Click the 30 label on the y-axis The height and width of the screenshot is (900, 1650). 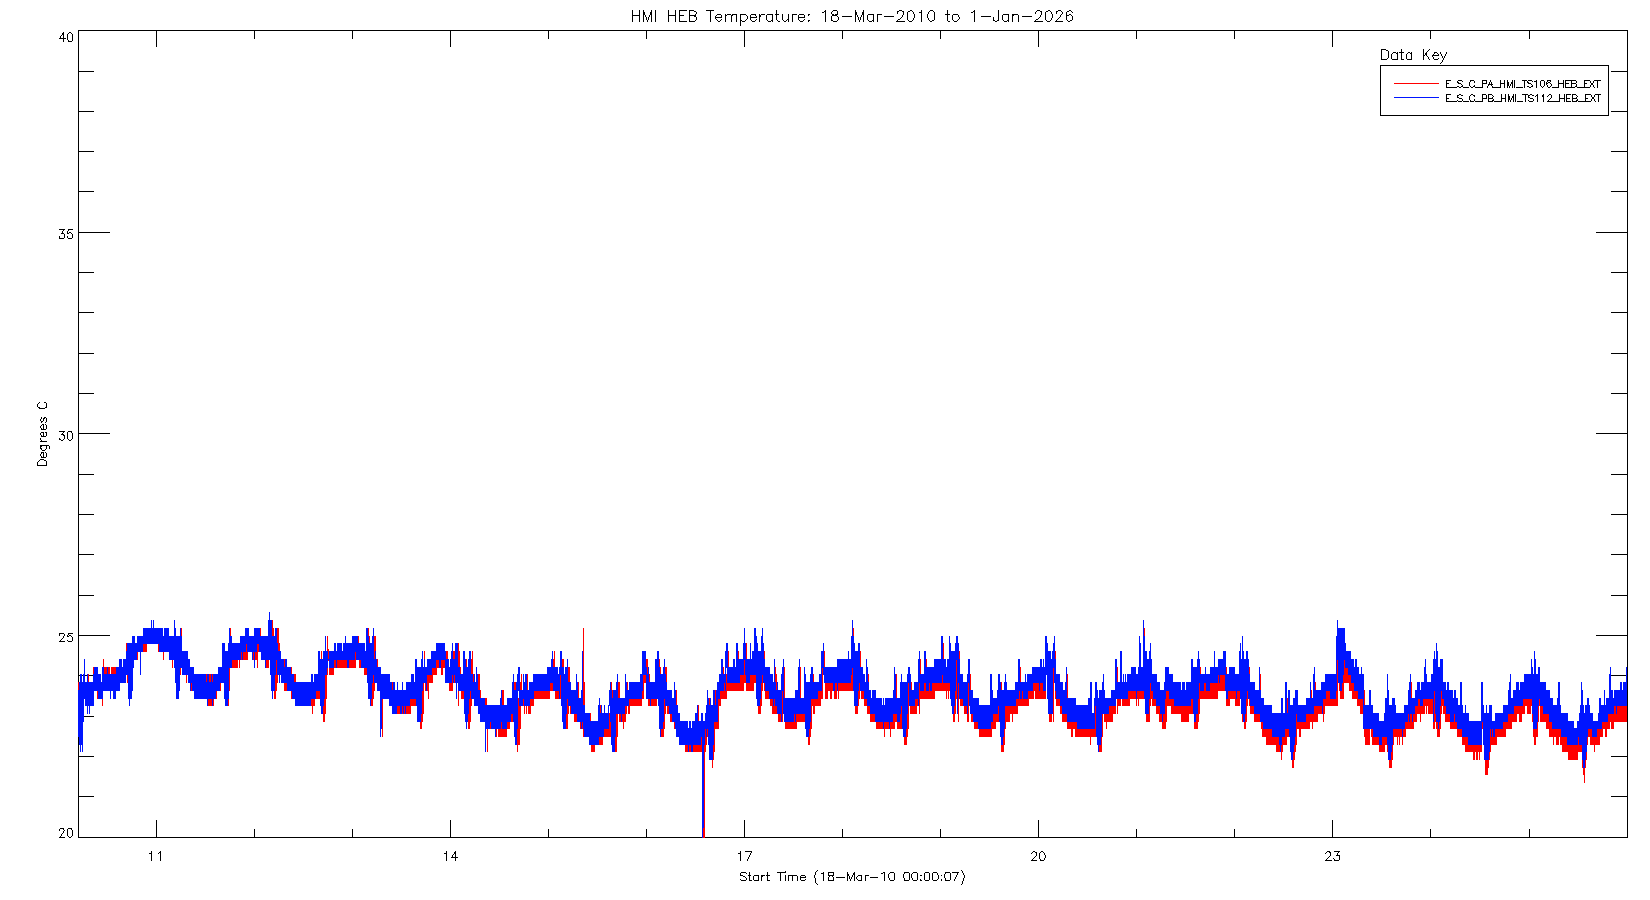coord(66,435)
